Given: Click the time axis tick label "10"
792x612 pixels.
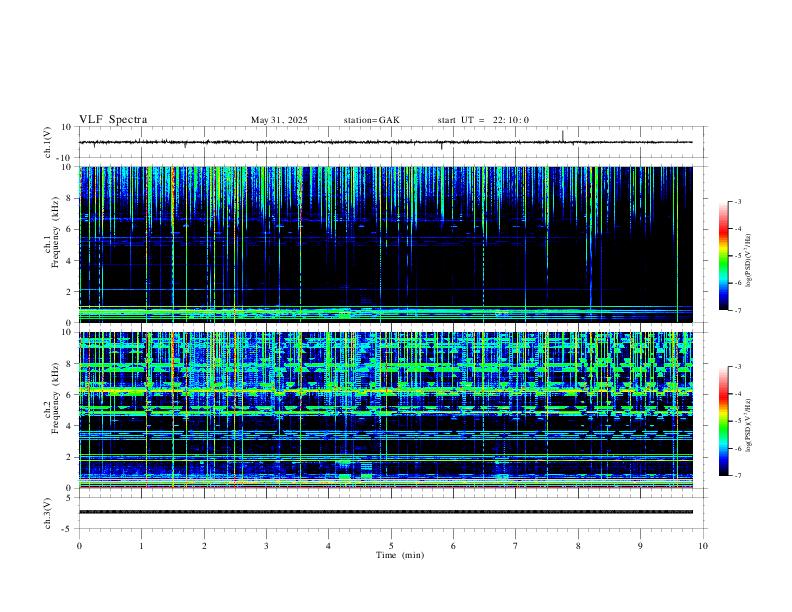Looking at the screenshot, I should coord(703,546).
